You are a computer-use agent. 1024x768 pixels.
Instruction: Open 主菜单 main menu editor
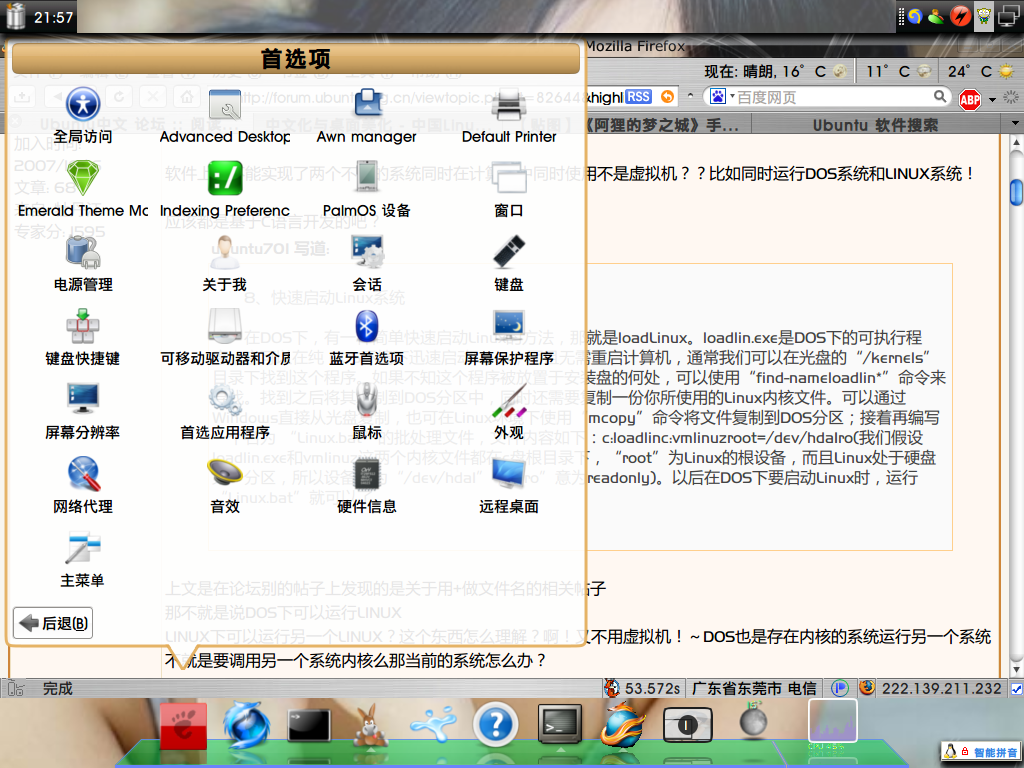click(83, 559)
